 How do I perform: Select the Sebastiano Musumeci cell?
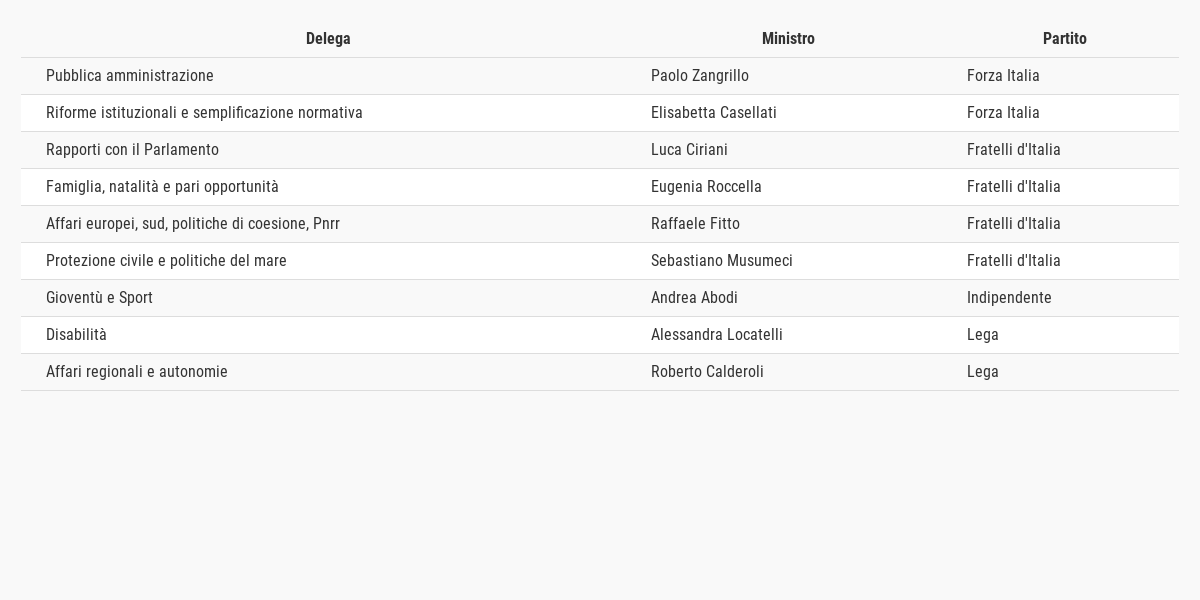click(x=788, y=261)
